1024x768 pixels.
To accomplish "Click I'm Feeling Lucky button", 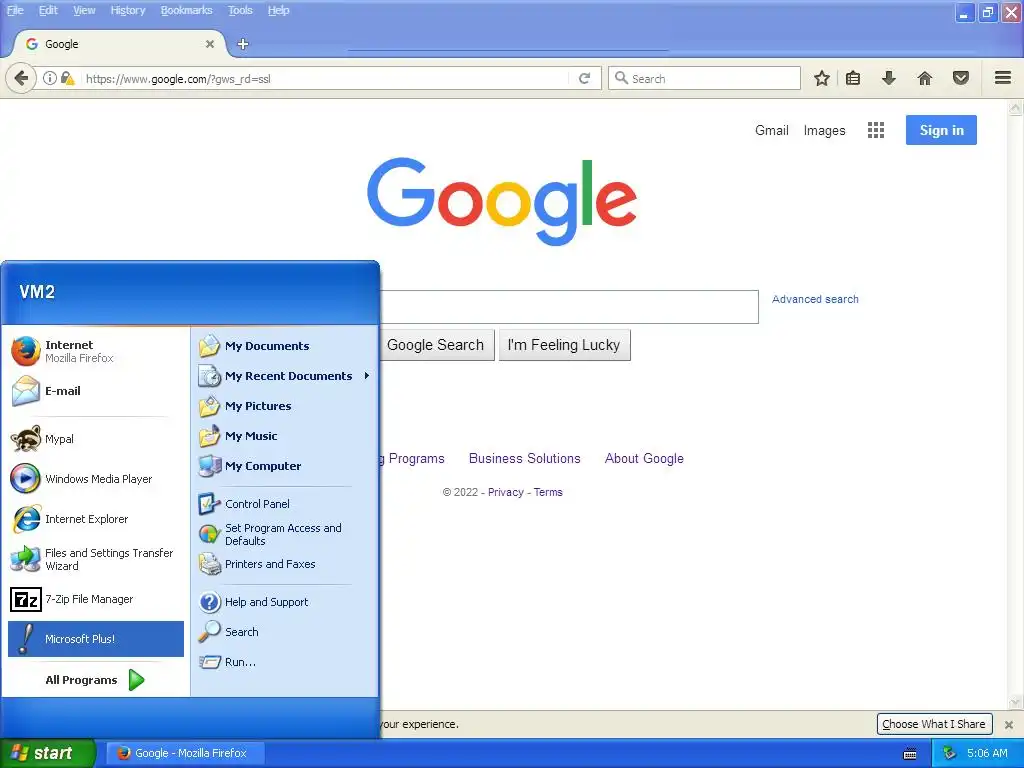I will 564,345.
